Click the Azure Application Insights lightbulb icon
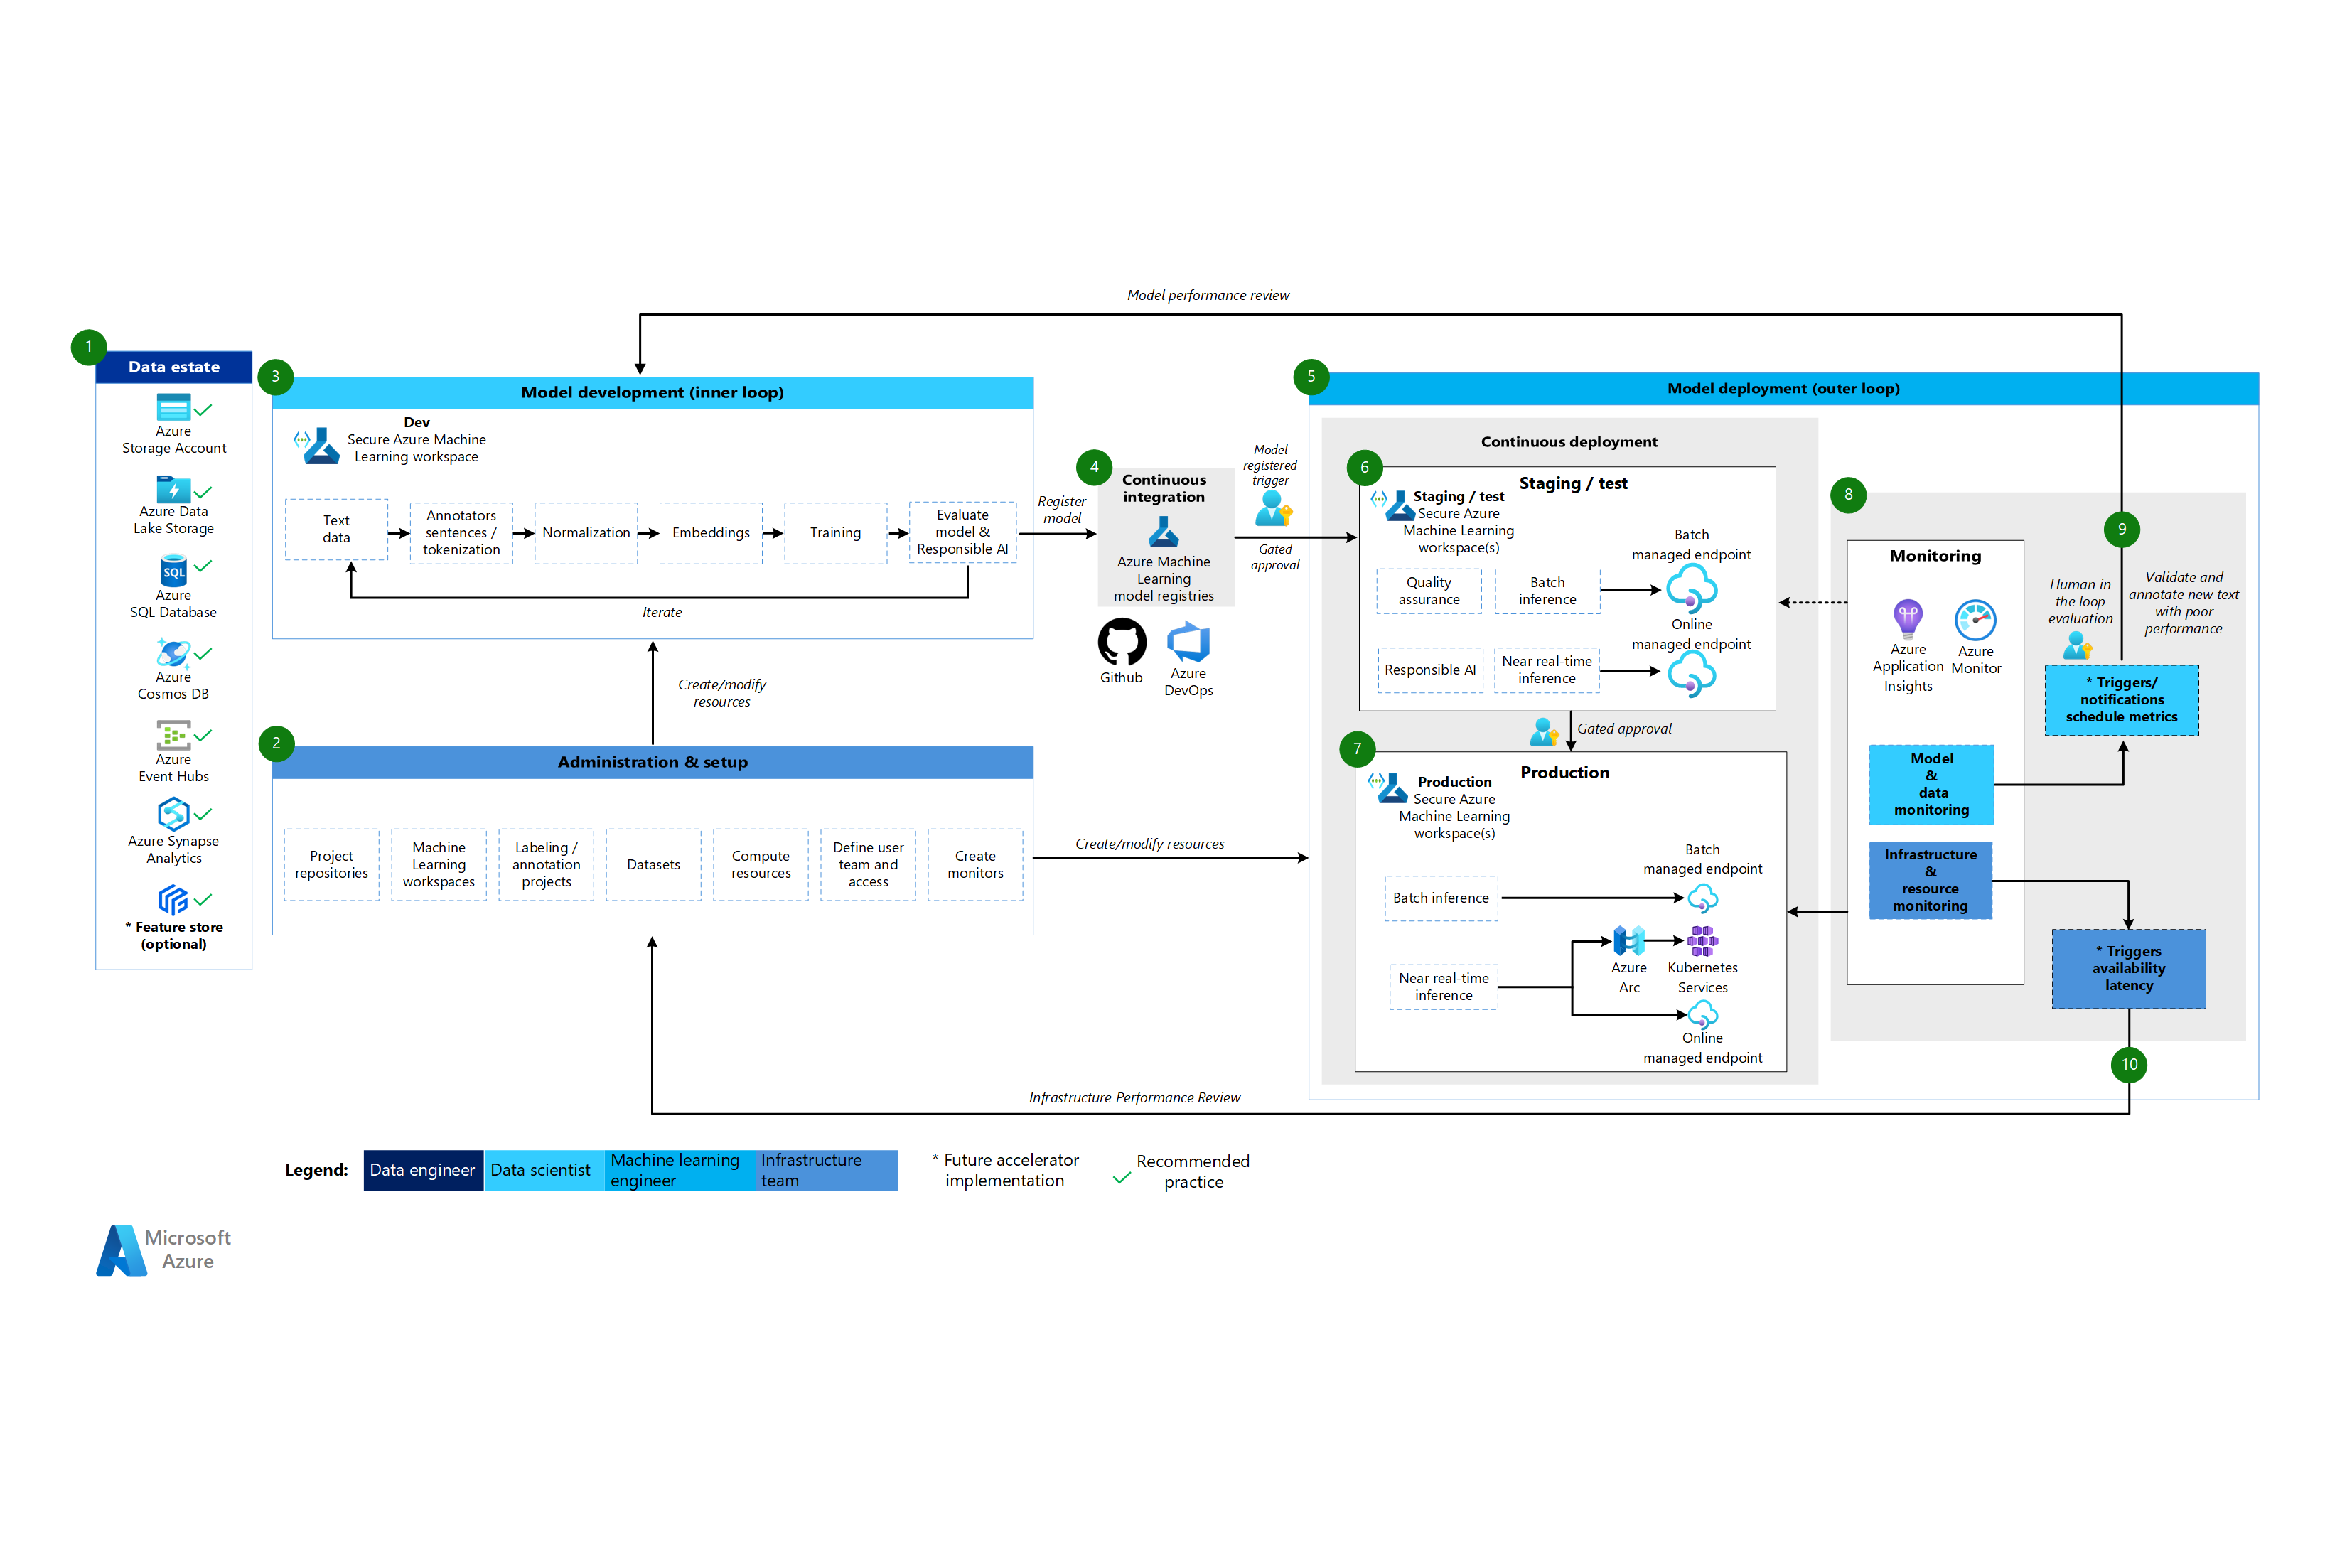This screenshot has width=2352, height=1568. (x=1907, y=619)
